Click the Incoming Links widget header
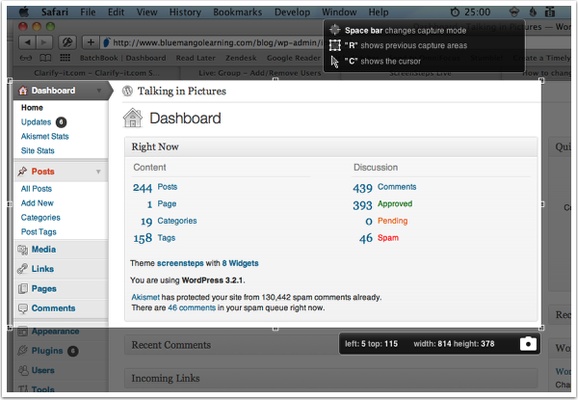 pyautogui.click(x=331, y=378)
